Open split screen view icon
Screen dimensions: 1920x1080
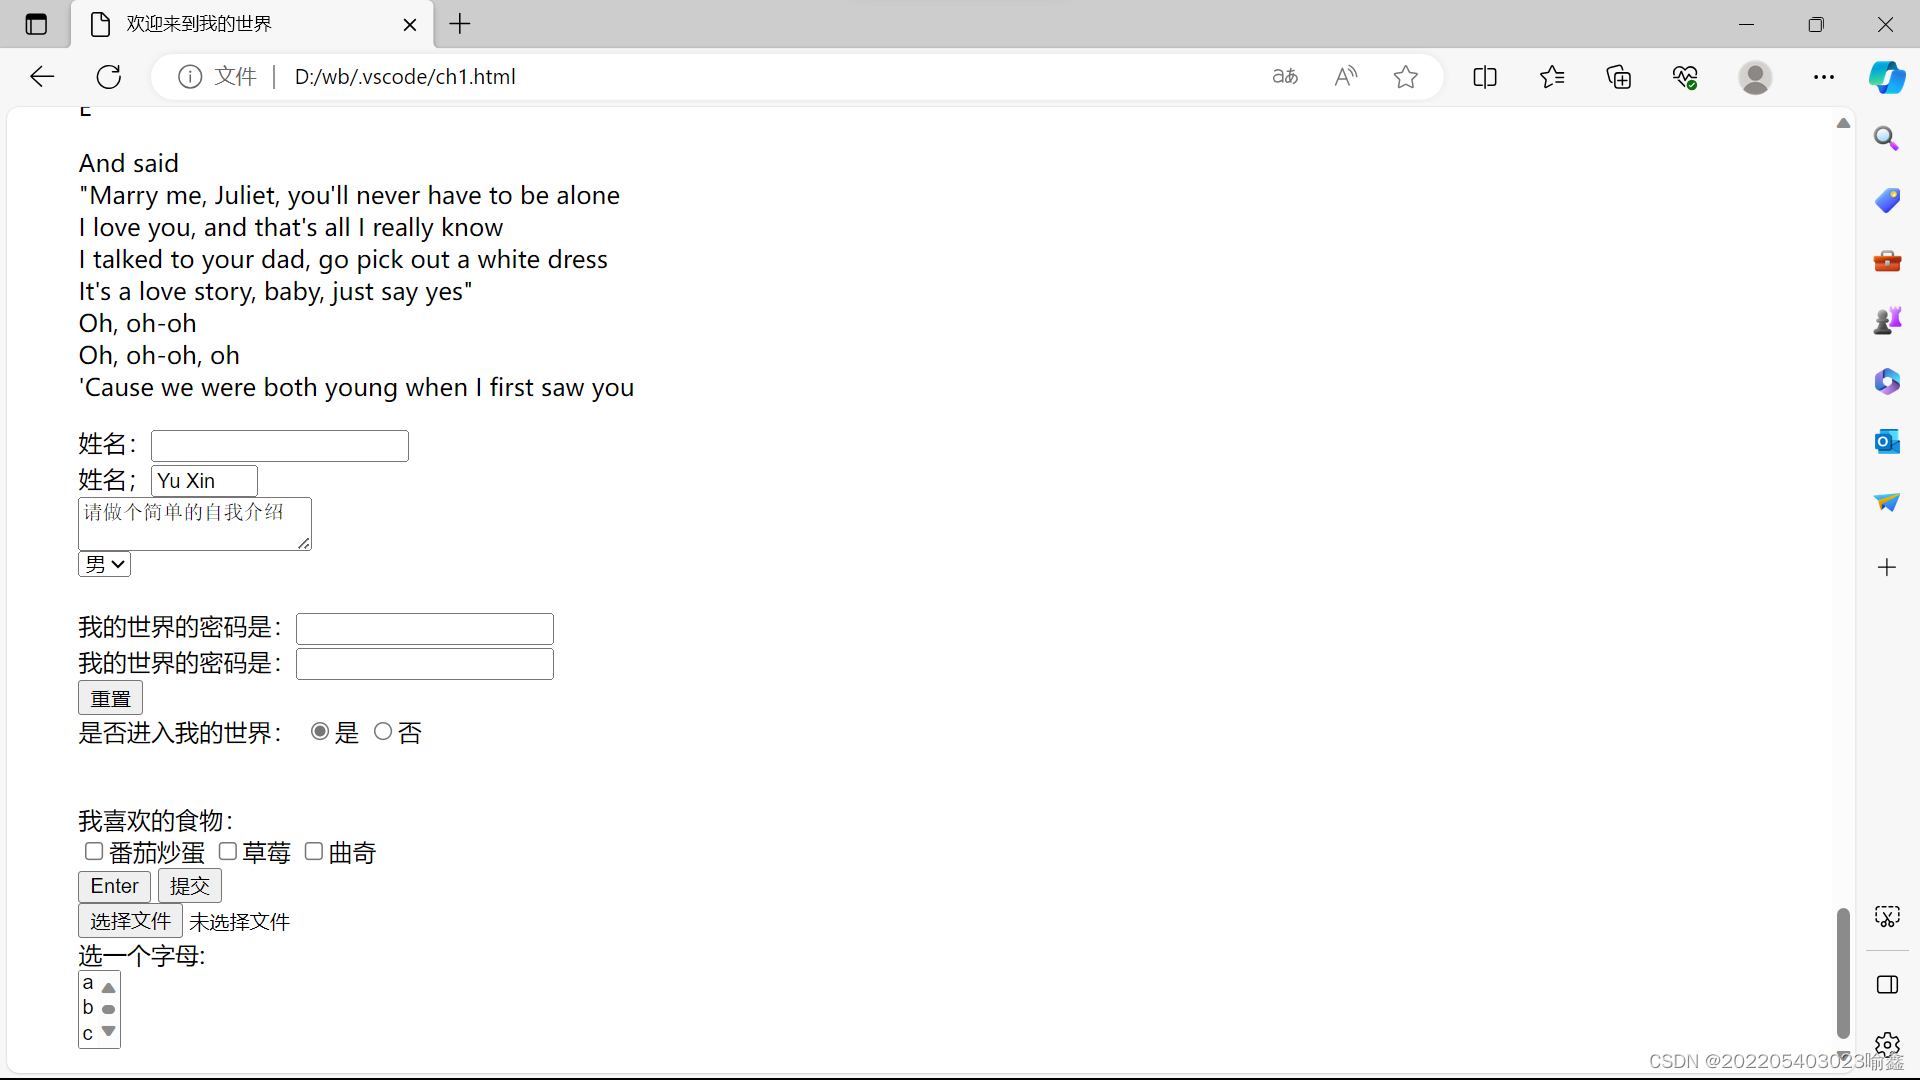pos(1485,77)
